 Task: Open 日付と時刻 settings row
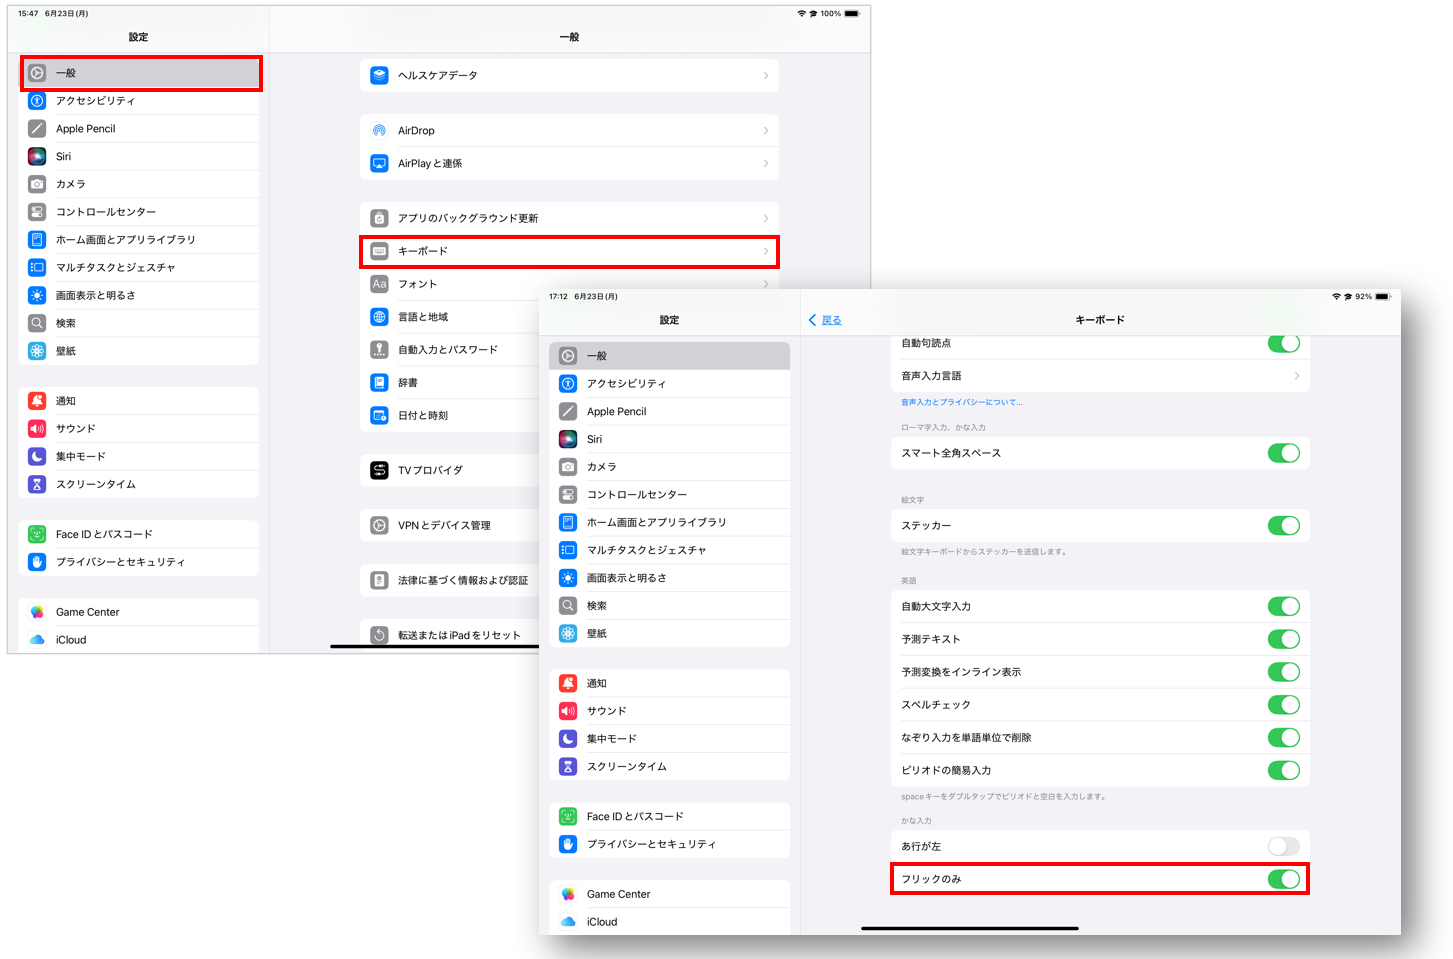coord(450,416)
